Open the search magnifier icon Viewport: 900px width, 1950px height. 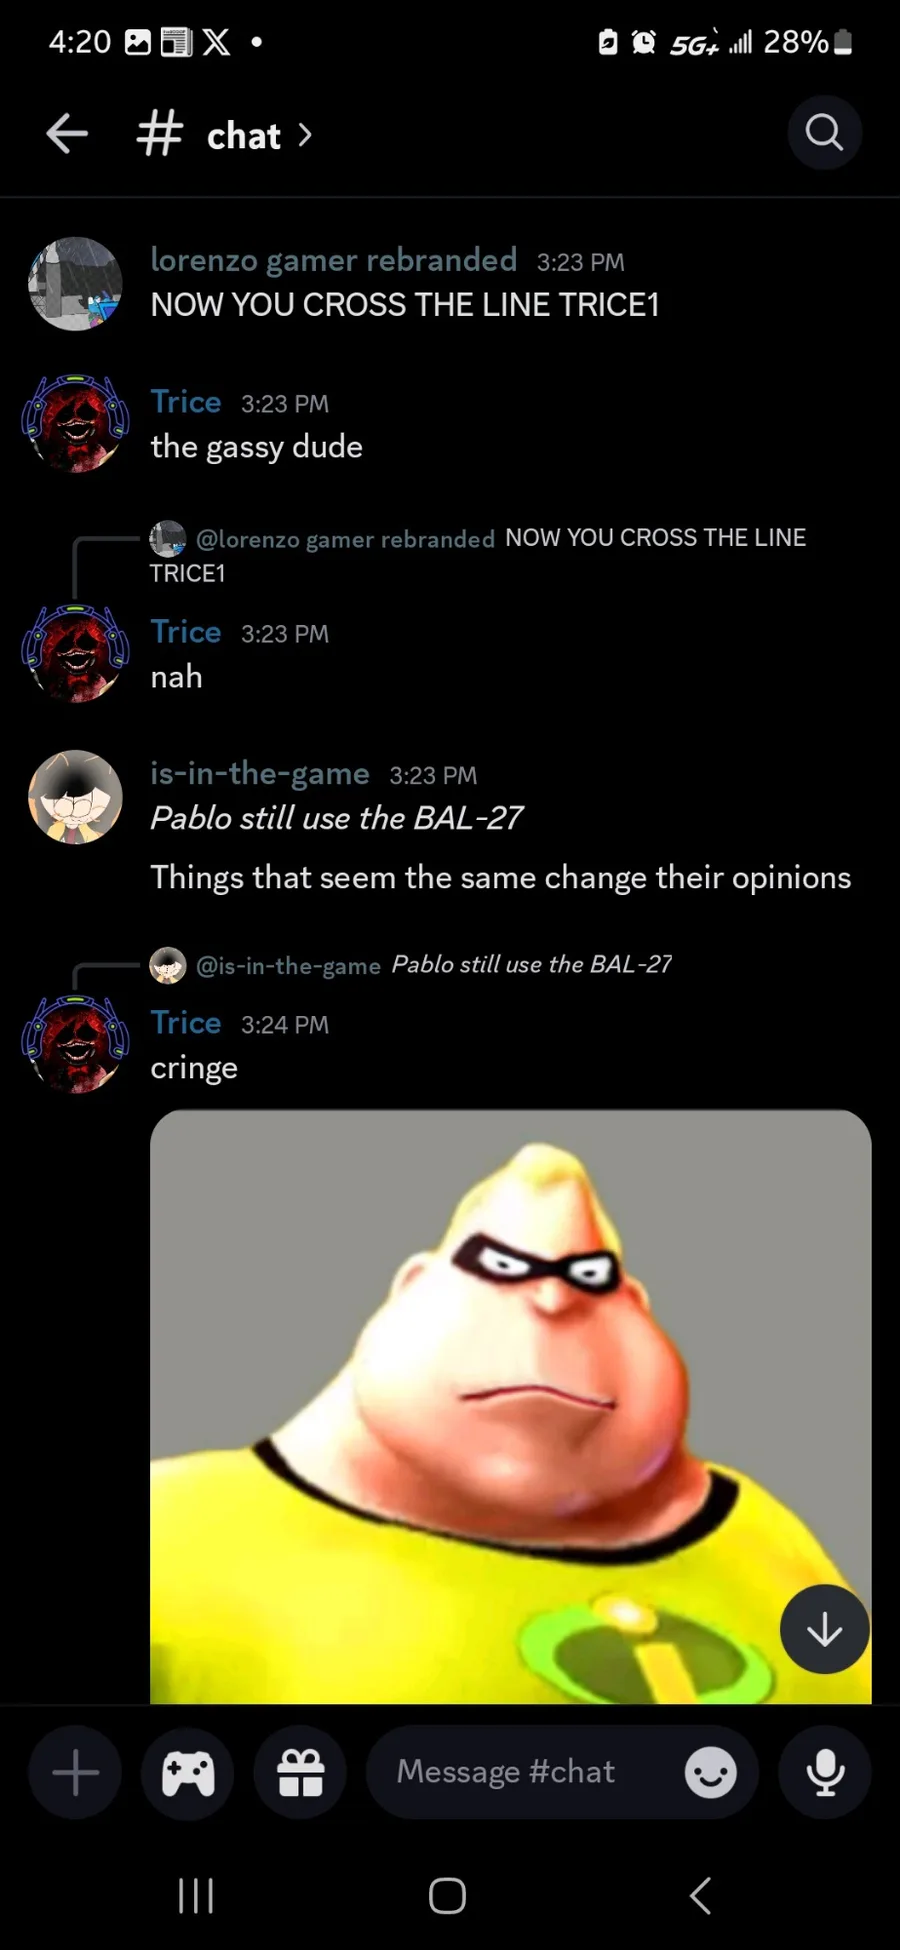click(824, 132)
